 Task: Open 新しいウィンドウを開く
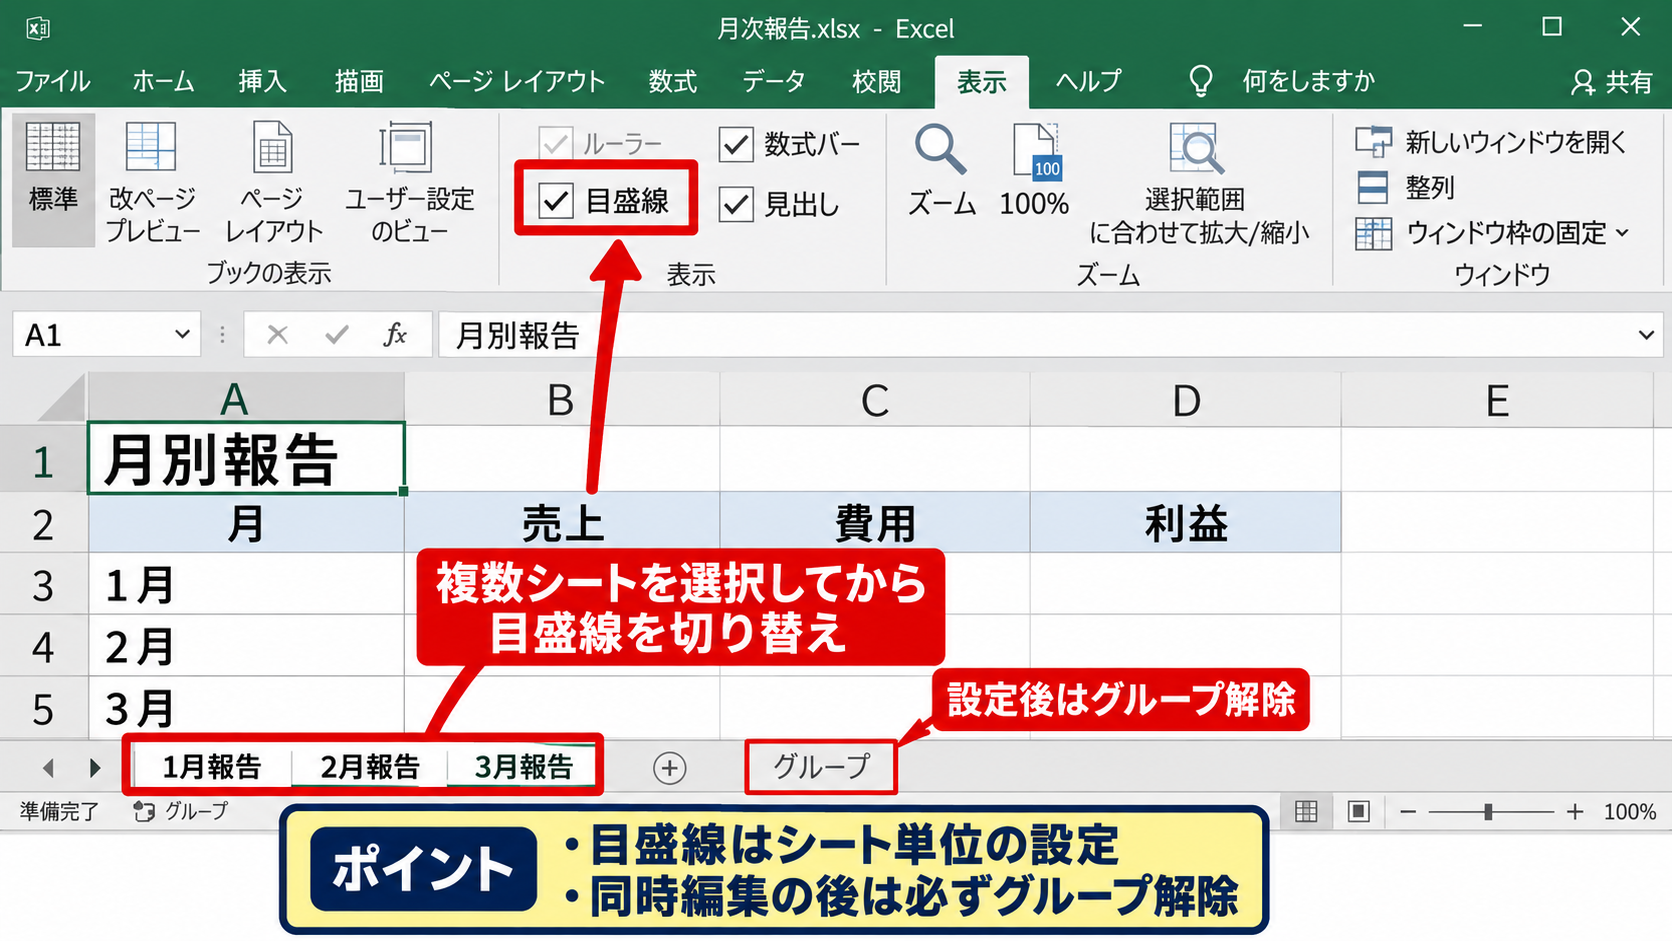(1491, 142)
